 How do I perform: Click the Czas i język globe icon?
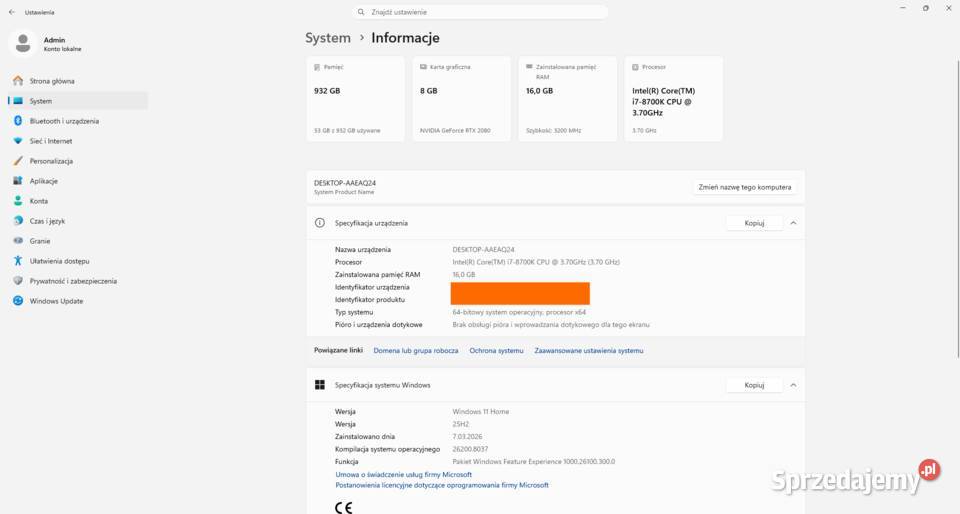pos(18,221)
